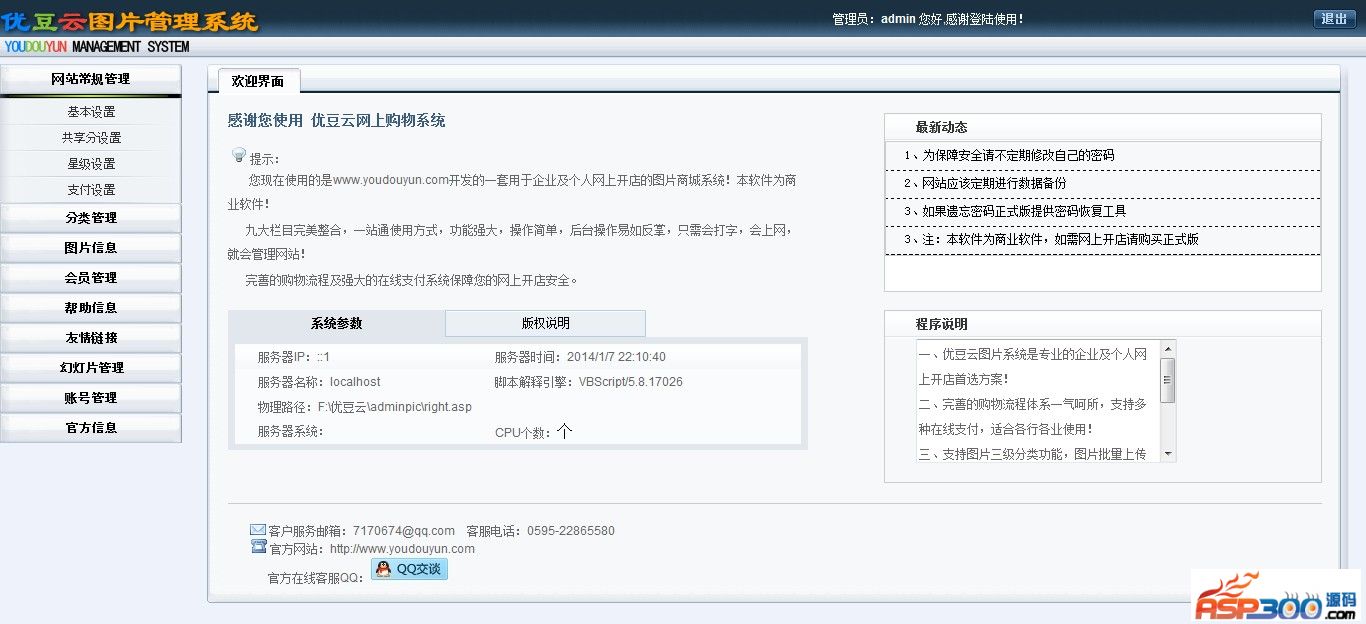The width and height of the screenshot is (1366, 624).
Task: Click the official website computer icon
Action: [258, 547]
